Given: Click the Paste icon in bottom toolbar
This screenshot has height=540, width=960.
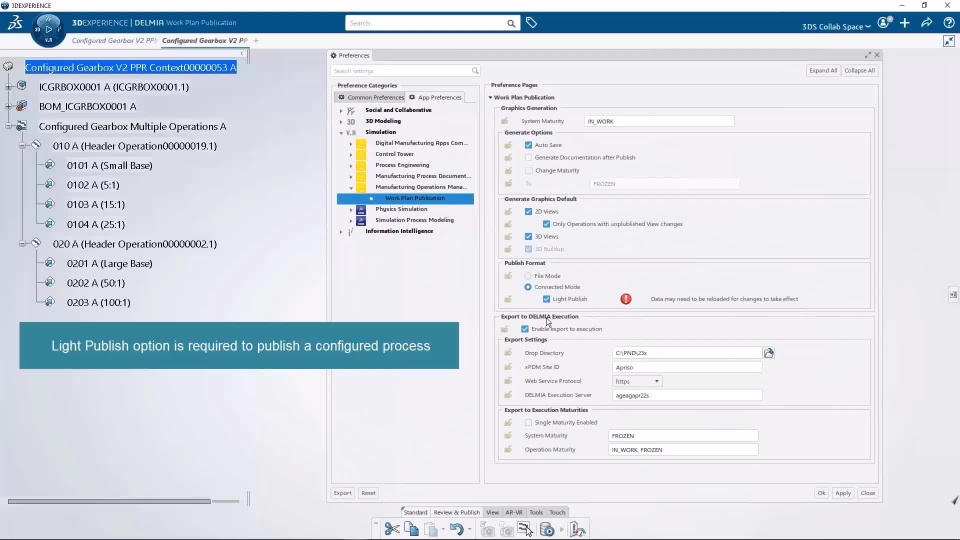Looking at the screenshot, I should point(431,529).
